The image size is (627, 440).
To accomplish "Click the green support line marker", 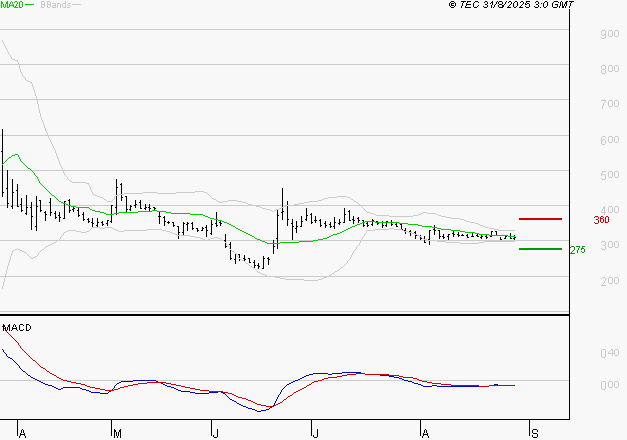I will click(540, 249).
